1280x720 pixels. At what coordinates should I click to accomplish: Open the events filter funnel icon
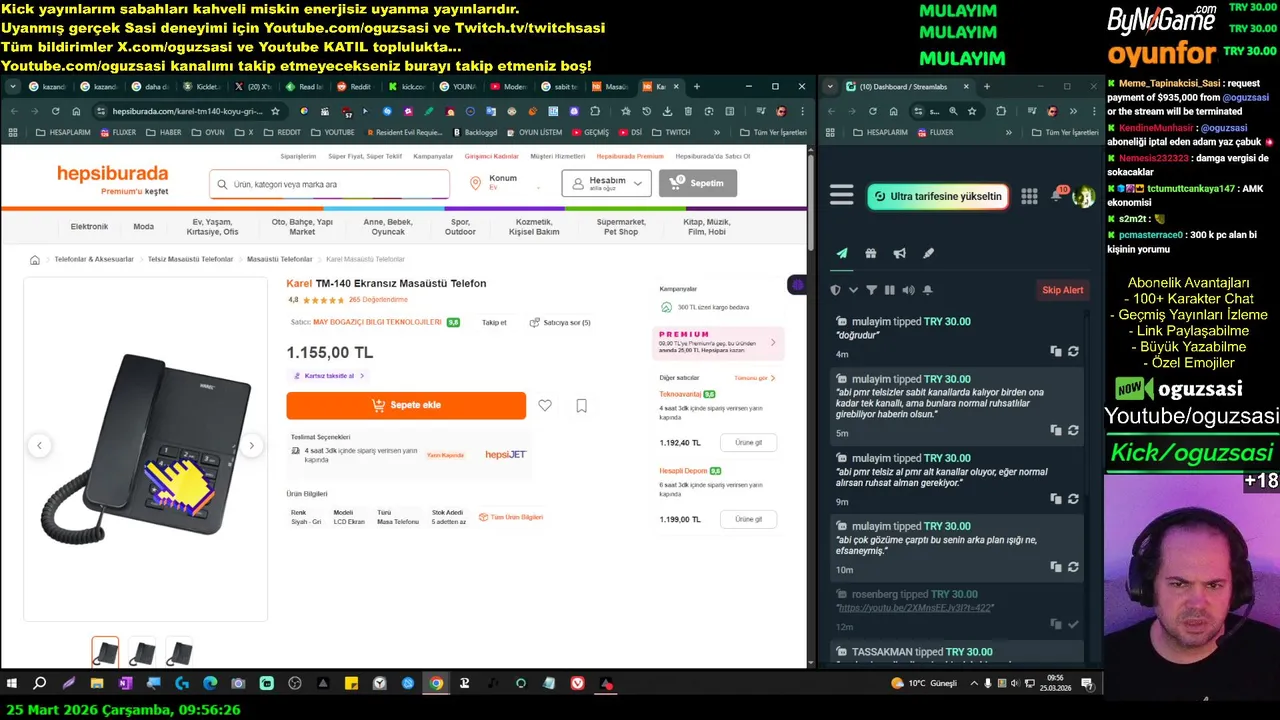(871, 290)
